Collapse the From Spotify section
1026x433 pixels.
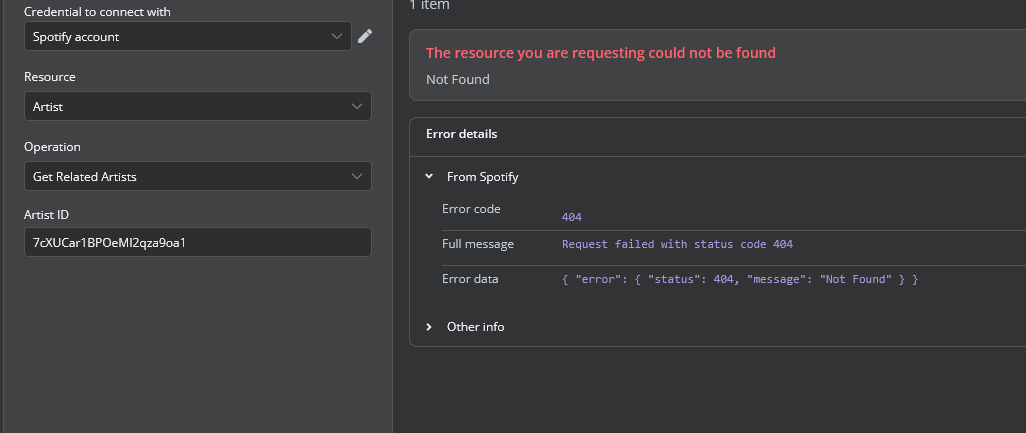tap(429, 177)
